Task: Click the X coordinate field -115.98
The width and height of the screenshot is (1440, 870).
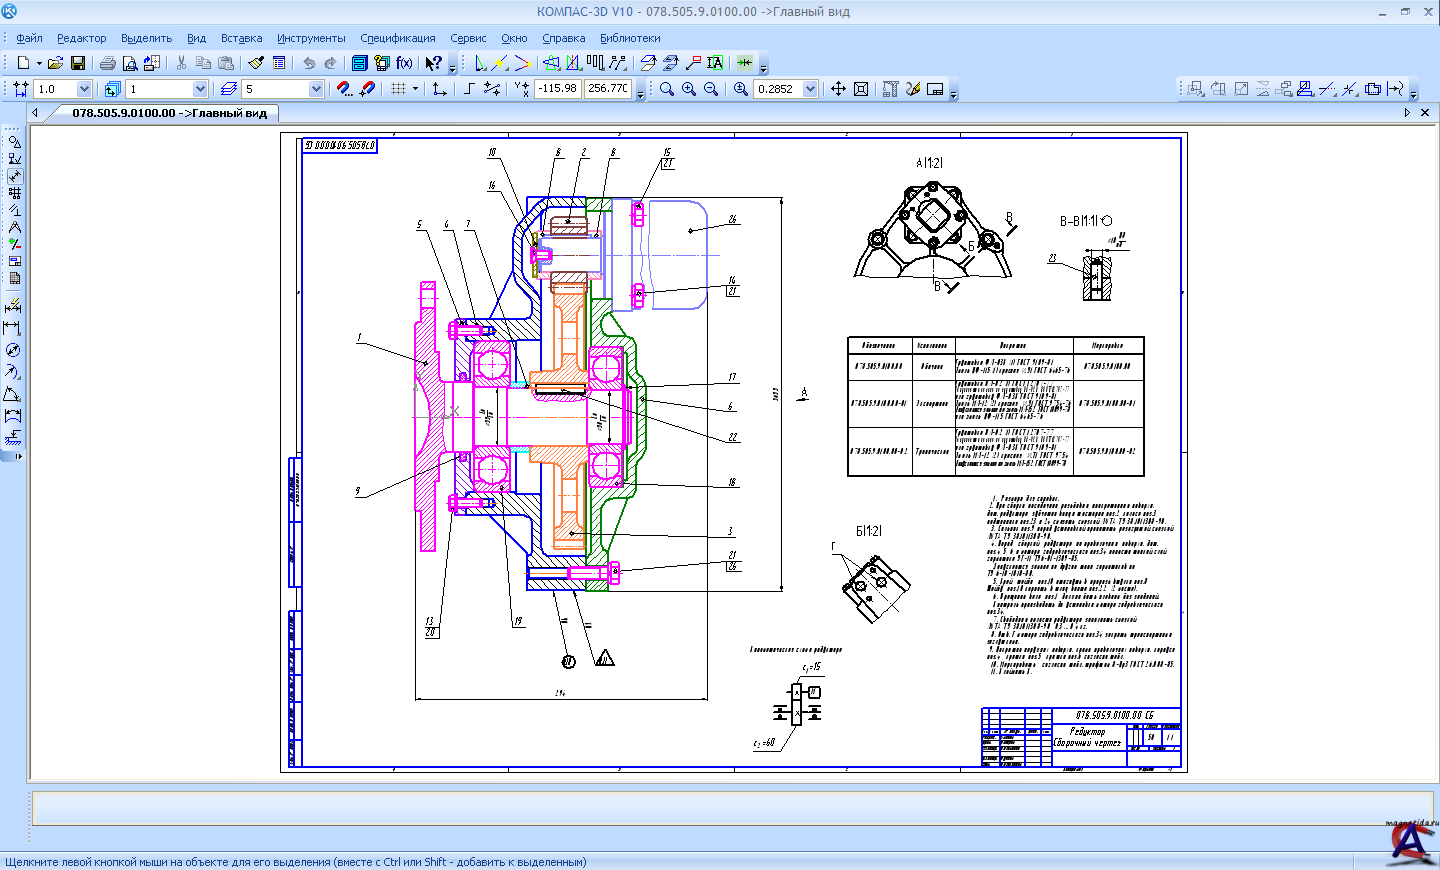Action: coord(557,89)
